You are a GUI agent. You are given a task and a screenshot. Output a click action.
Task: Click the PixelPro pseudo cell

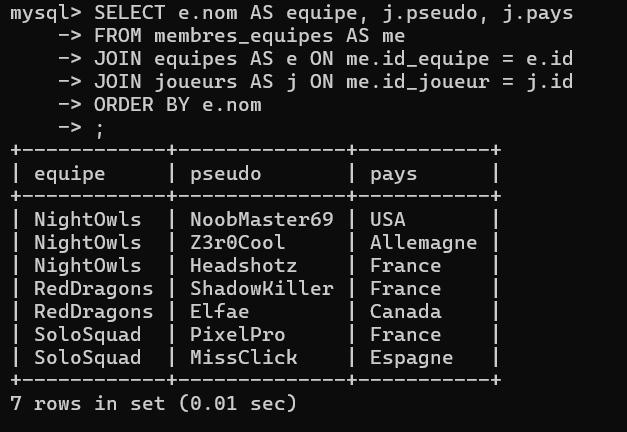coord(238,335)
